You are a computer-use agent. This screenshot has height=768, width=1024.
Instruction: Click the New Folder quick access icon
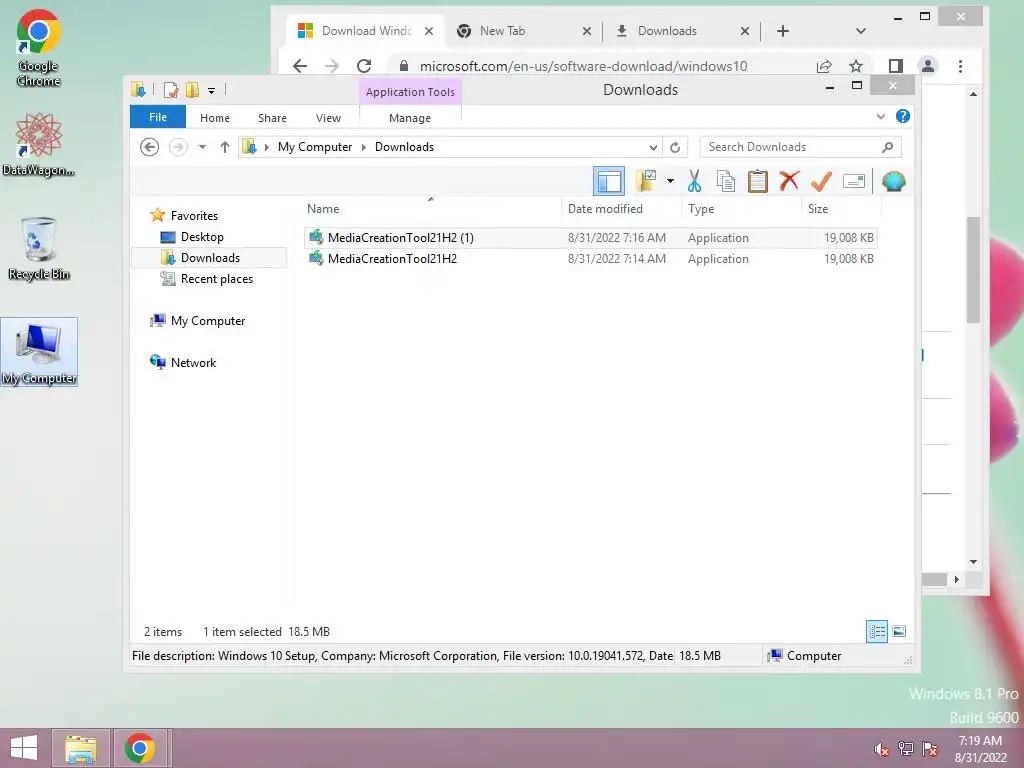193,90
